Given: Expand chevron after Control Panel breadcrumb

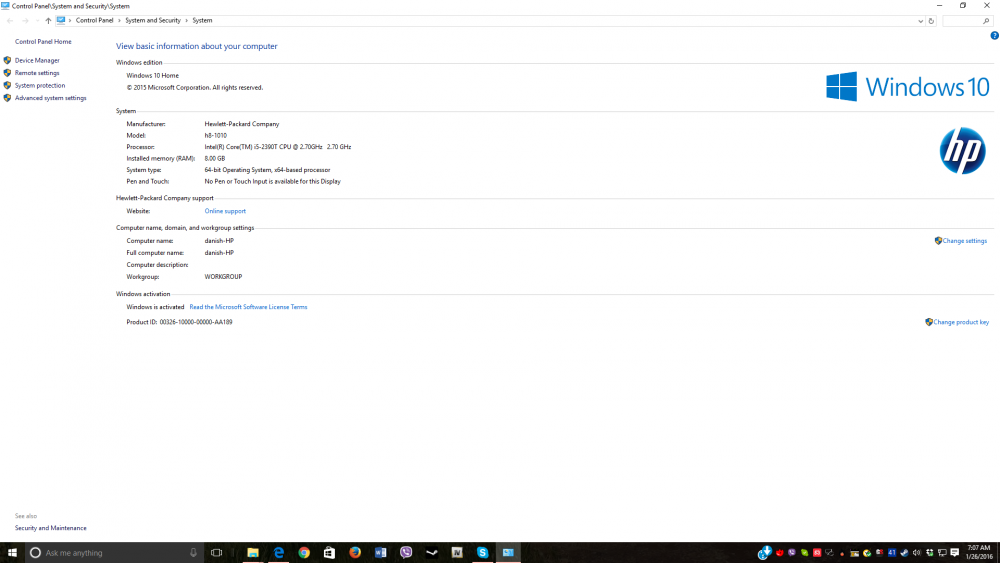Looking at the screenshot, I should coord(119,20).
